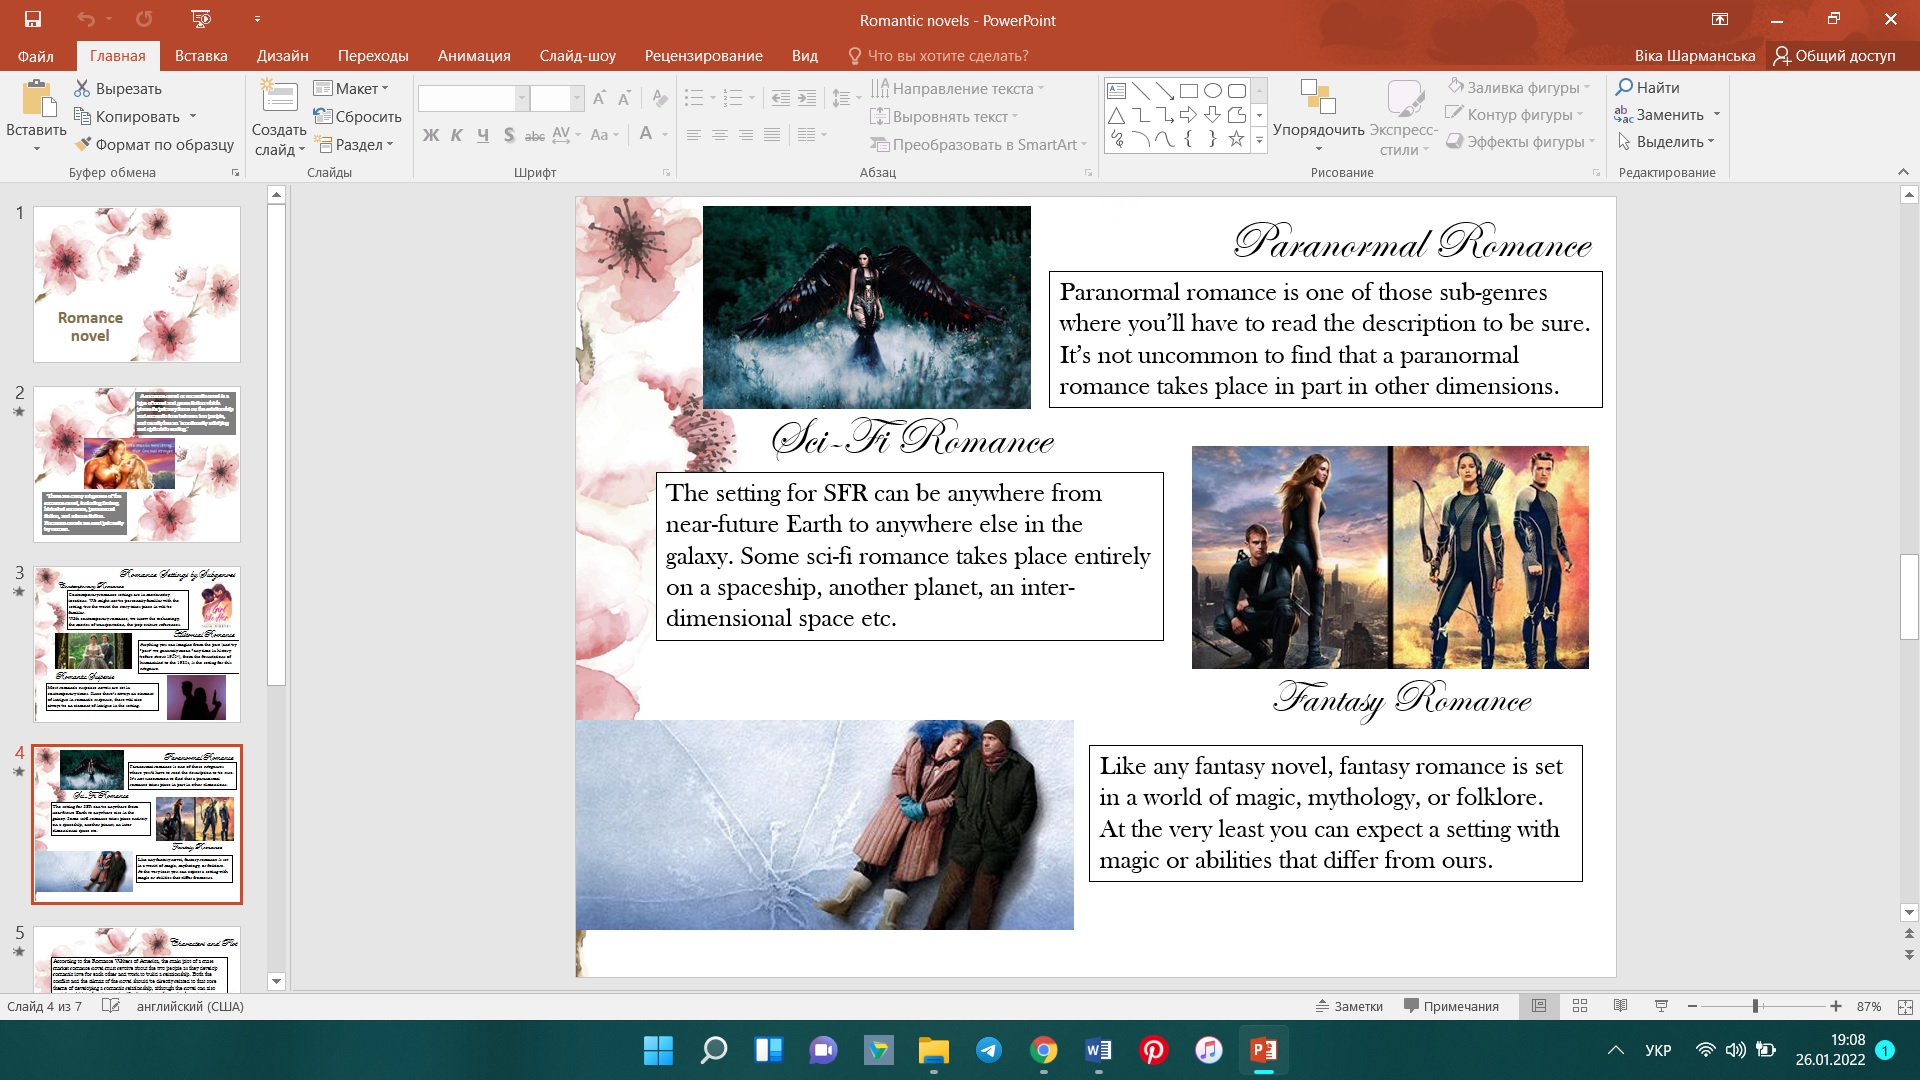Toggle Italic (К) formatting
The width and height of the screenshot is (1920, 1080).
(x=456, y=135)
